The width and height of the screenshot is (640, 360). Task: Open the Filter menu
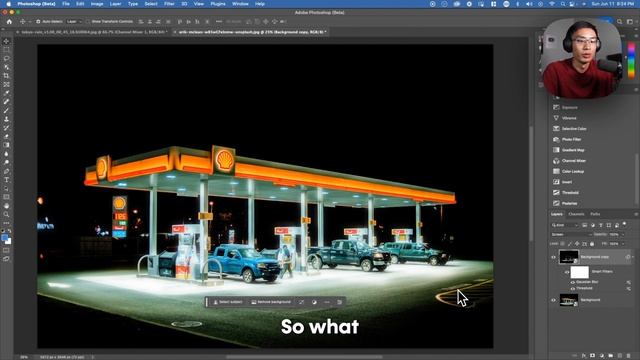tap(169, 4)
